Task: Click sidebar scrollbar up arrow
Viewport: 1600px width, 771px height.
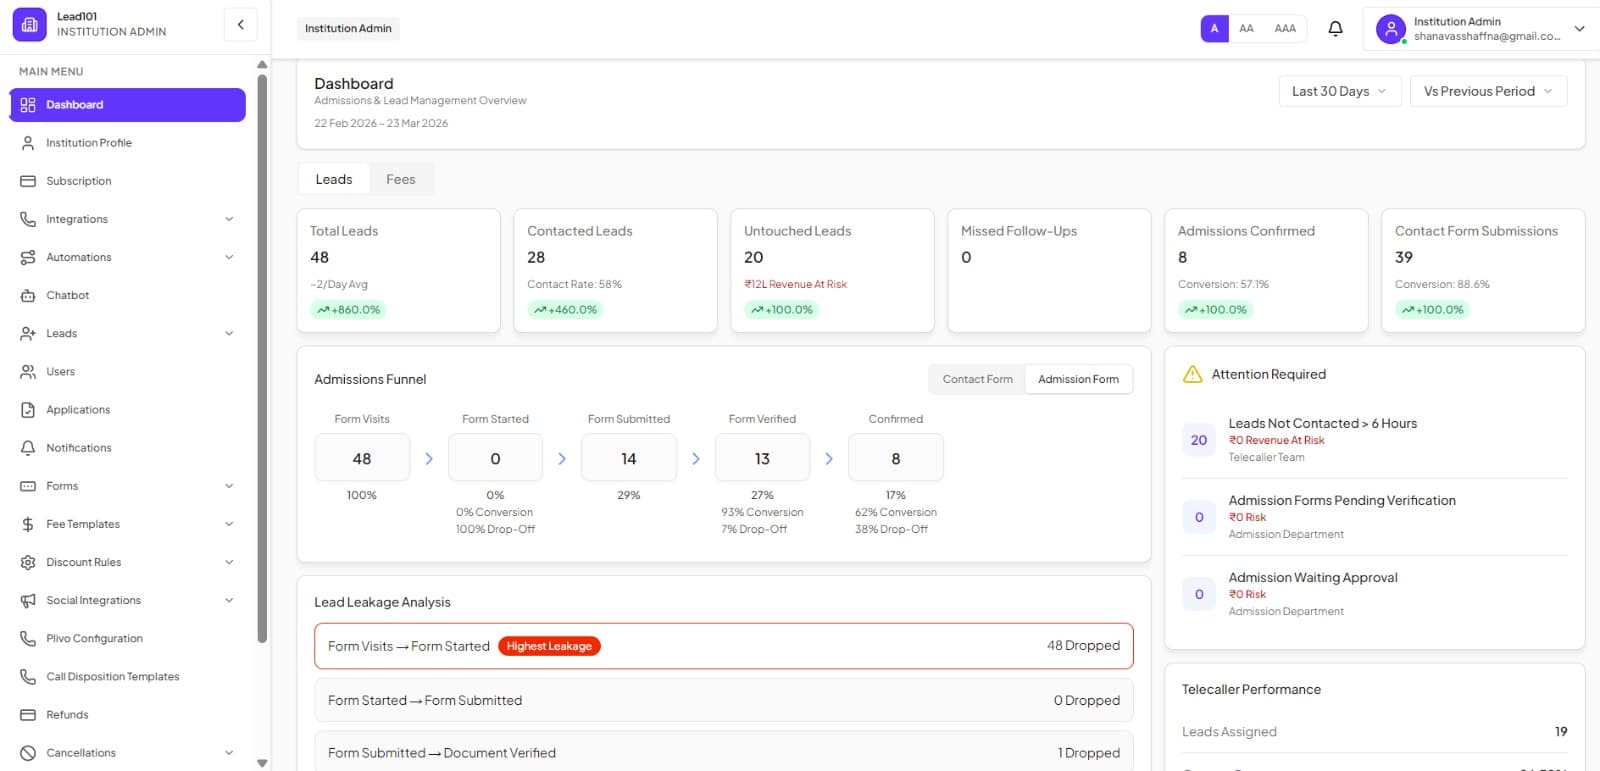Action: pos(262,65)
